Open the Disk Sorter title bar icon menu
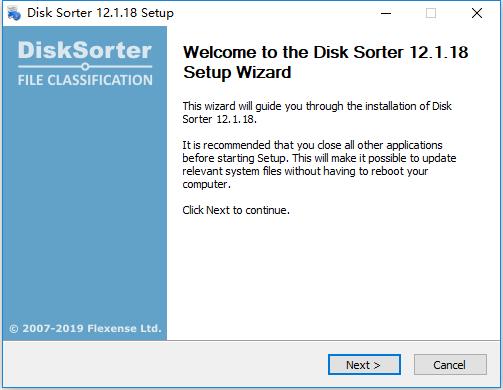The height and width of the screenshot is (390, 503). coord(14,13)
